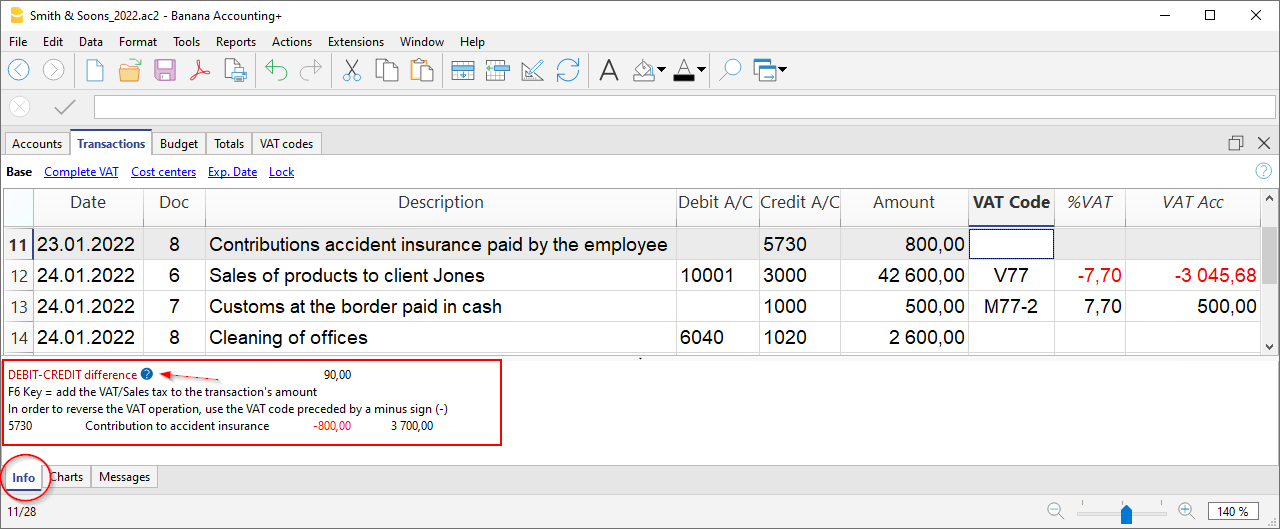Run Recheck accounting with the refresh arrows icon
Image resolution: width=1280 pixels, height=529 pixels.
[x=568, y=70]
